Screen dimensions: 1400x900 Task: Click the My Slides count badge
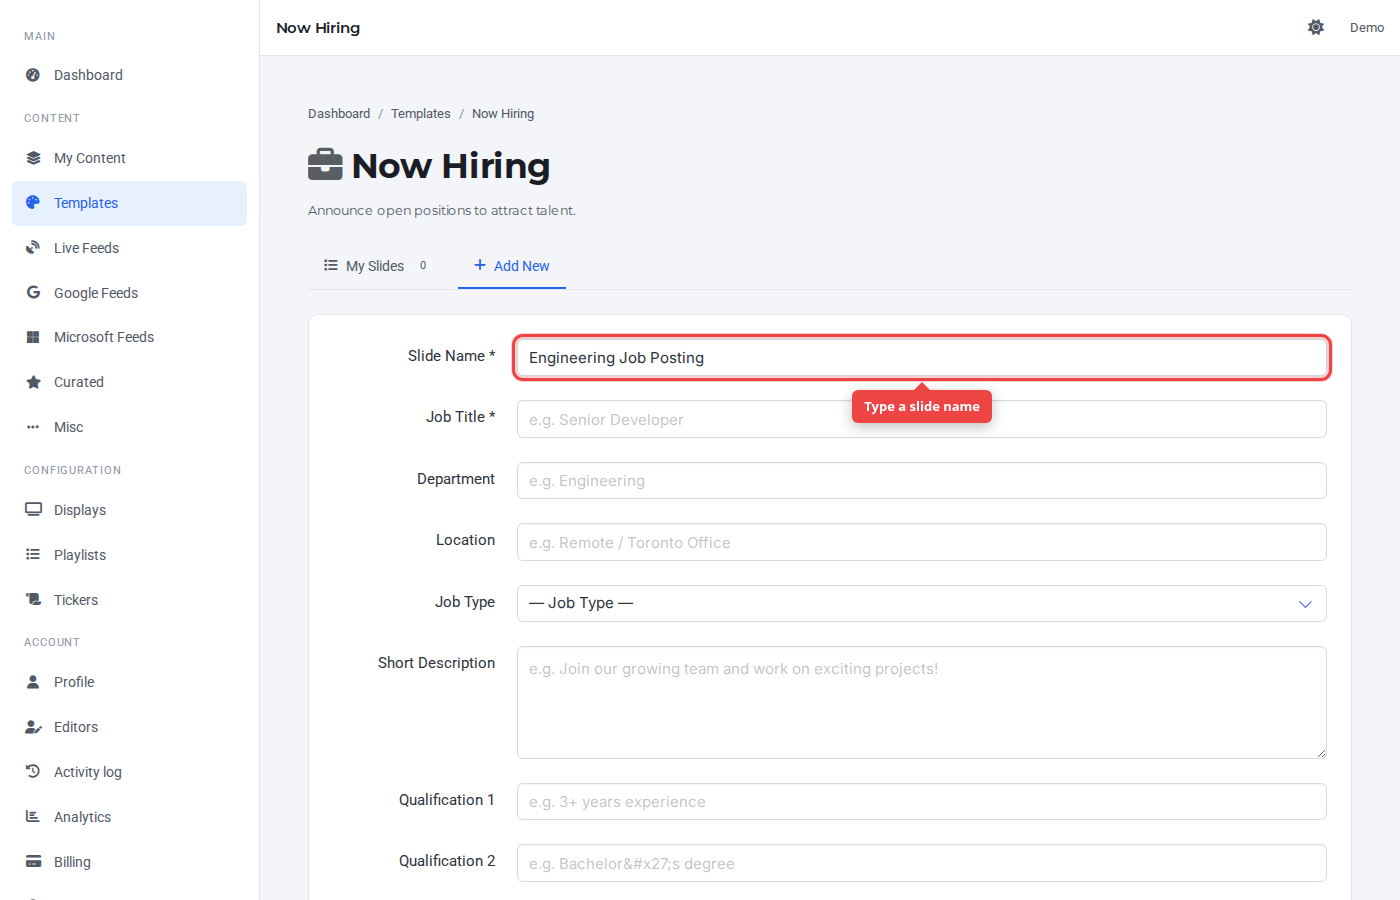pos(423,266)
